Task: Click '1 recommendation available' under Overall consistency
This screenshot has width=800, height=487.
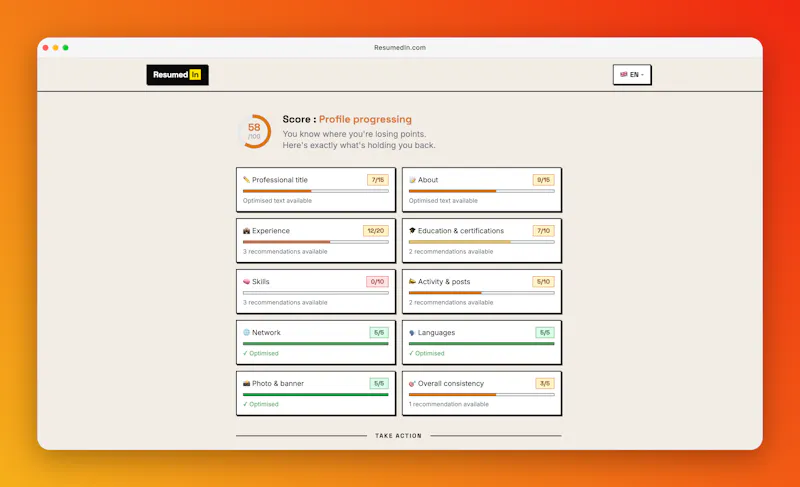Action: tap(448, 404)
